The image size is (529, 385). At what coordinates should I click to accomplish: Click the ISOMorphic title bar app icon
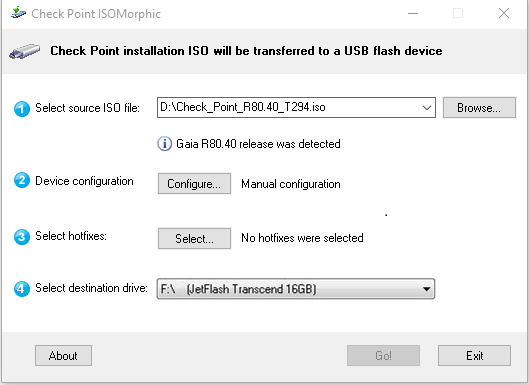(18, 13)
